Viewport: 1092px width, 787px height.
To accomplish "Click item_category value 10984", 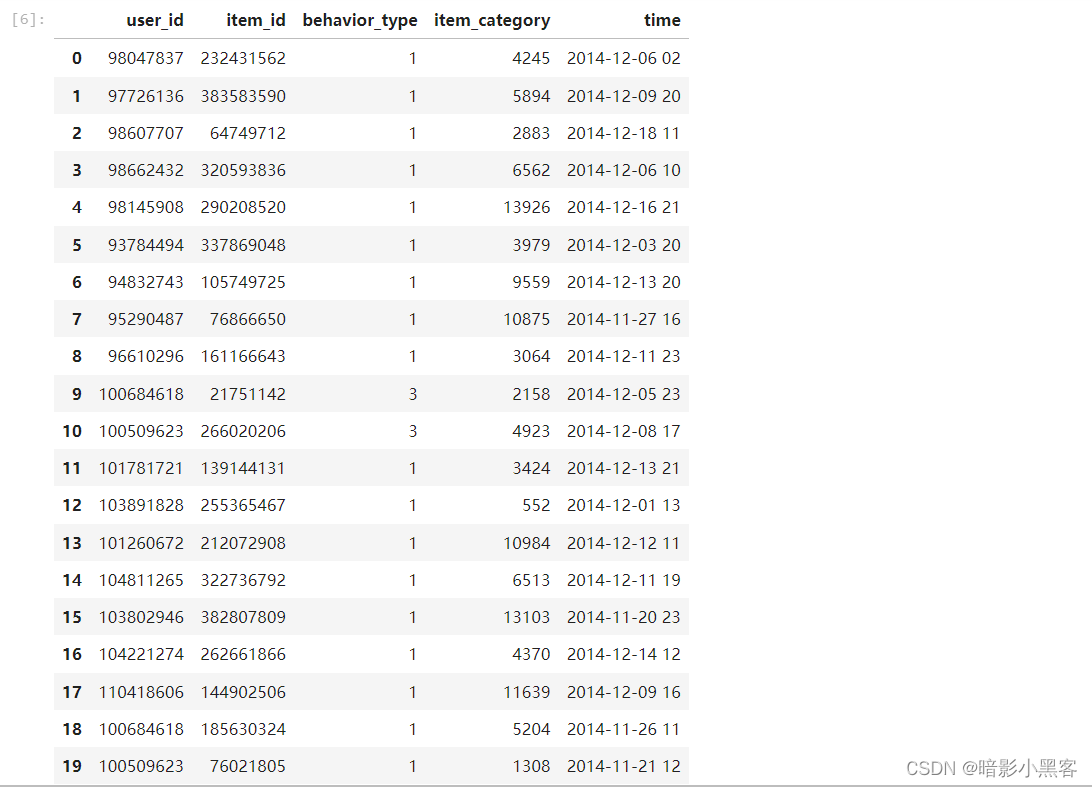I will tap(526, 543).
